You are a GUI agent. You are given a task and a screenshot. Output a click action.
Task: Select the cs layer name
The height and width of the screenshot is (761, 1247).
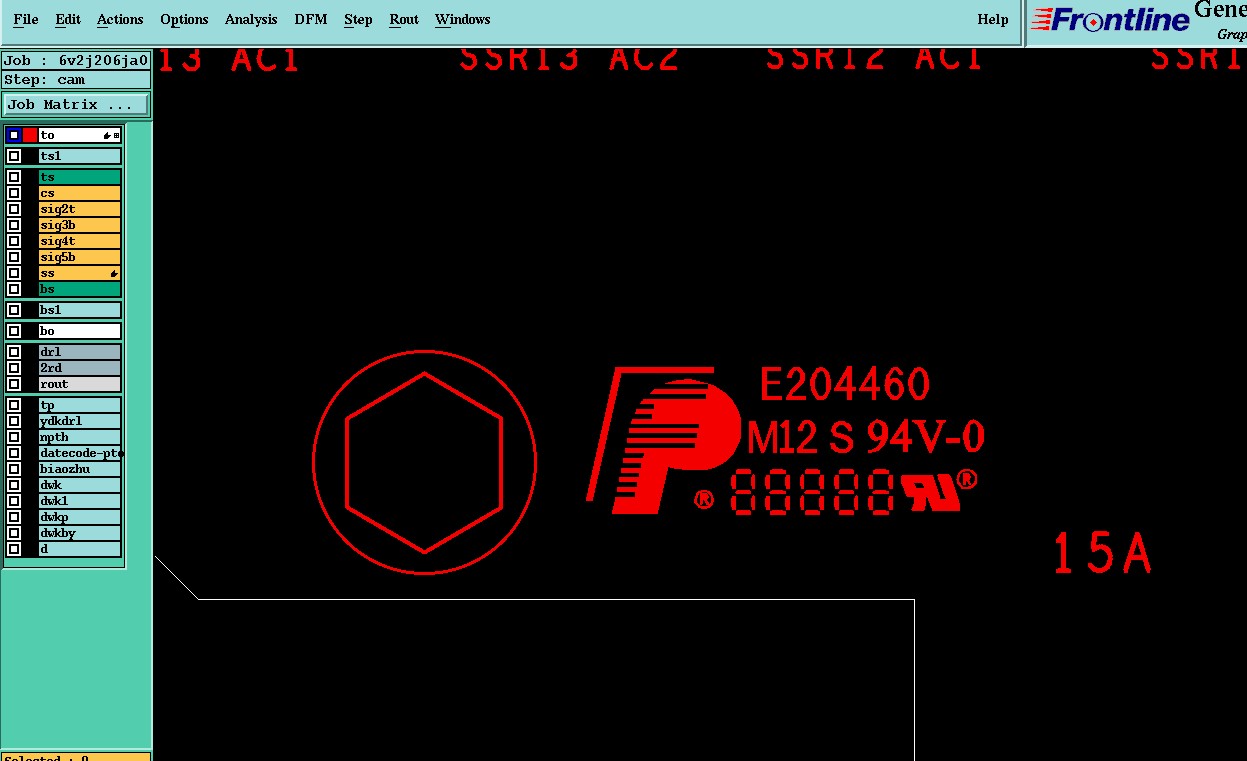pyautogui.click(x=80, y=193)
